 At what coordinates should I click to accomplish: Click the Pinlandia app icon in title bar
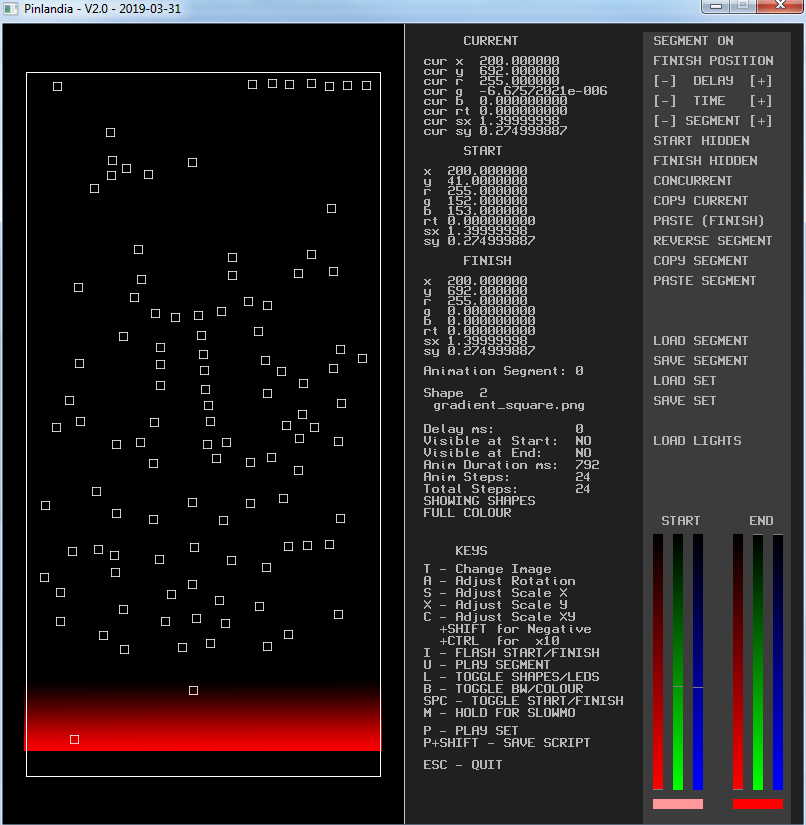click(x=12, y=10)
